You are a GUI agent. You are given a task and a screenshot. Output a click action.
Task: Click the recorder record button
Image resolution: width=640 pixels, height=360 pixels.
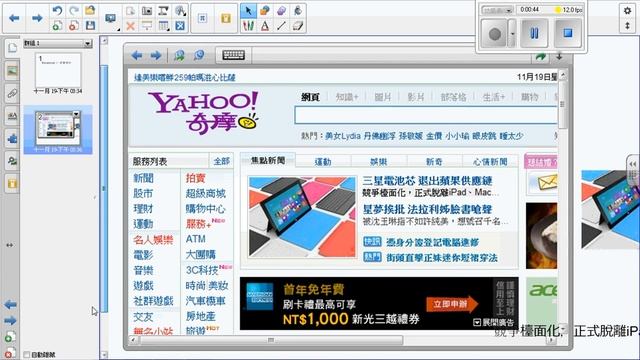pyautogui.click(x=494, y=34)
